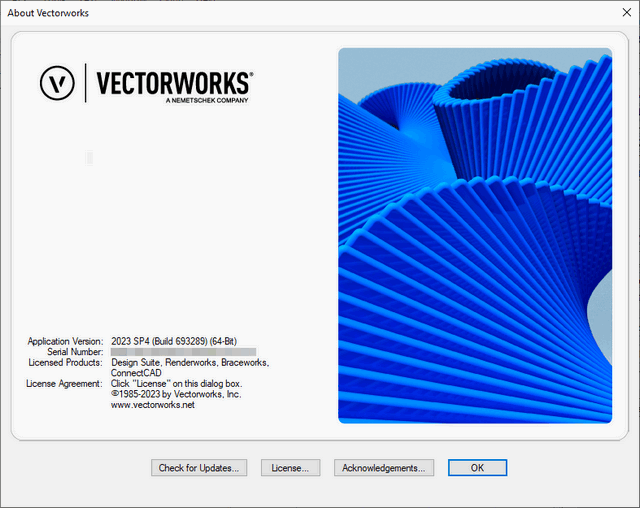Click the License Agreement label

[64, 383]
